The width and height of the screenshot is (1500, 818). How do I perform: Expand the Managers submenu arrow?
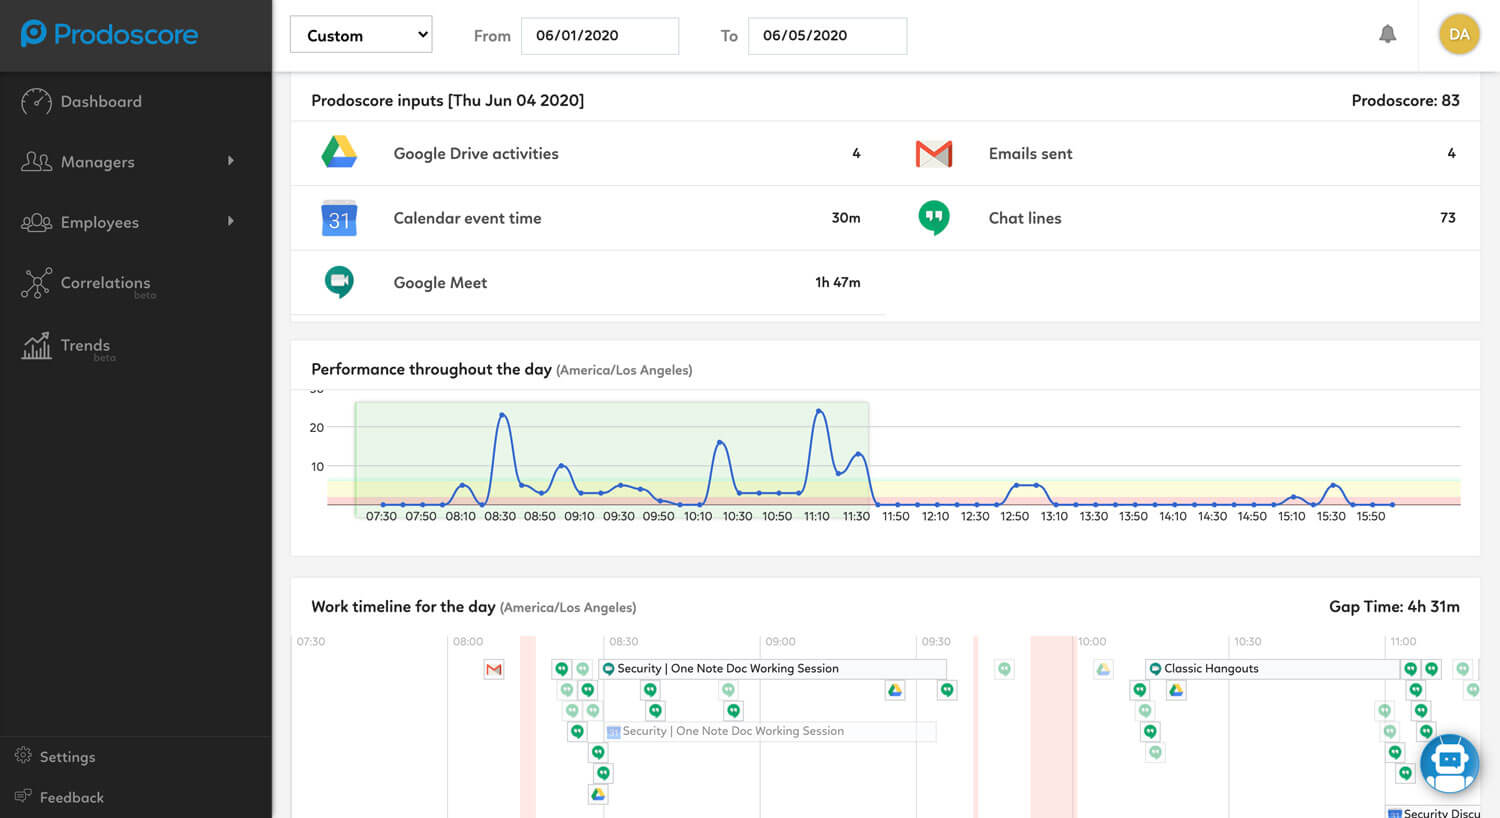[231, 161]
